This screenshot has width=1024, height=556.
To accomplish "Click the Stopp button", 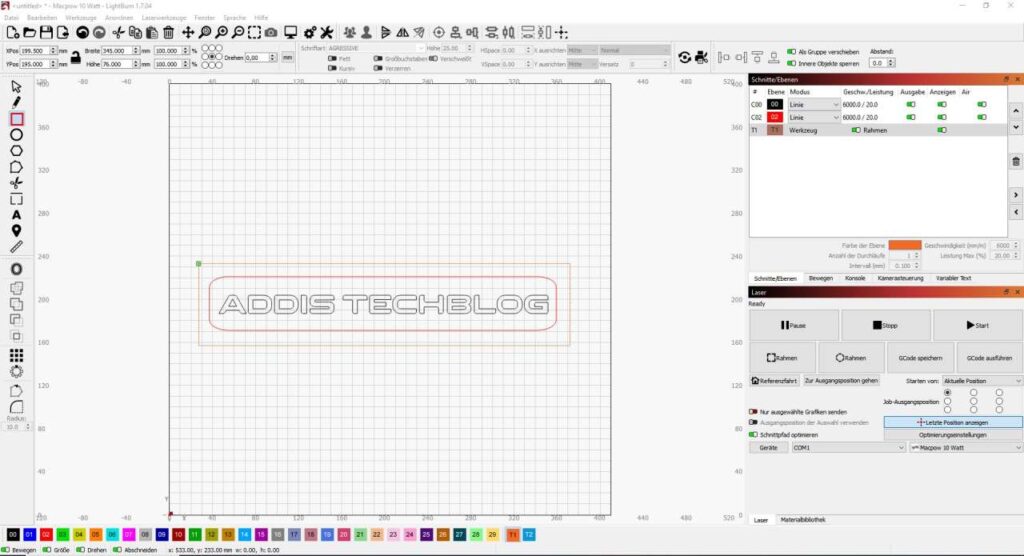I will click(x=886, y=325).
